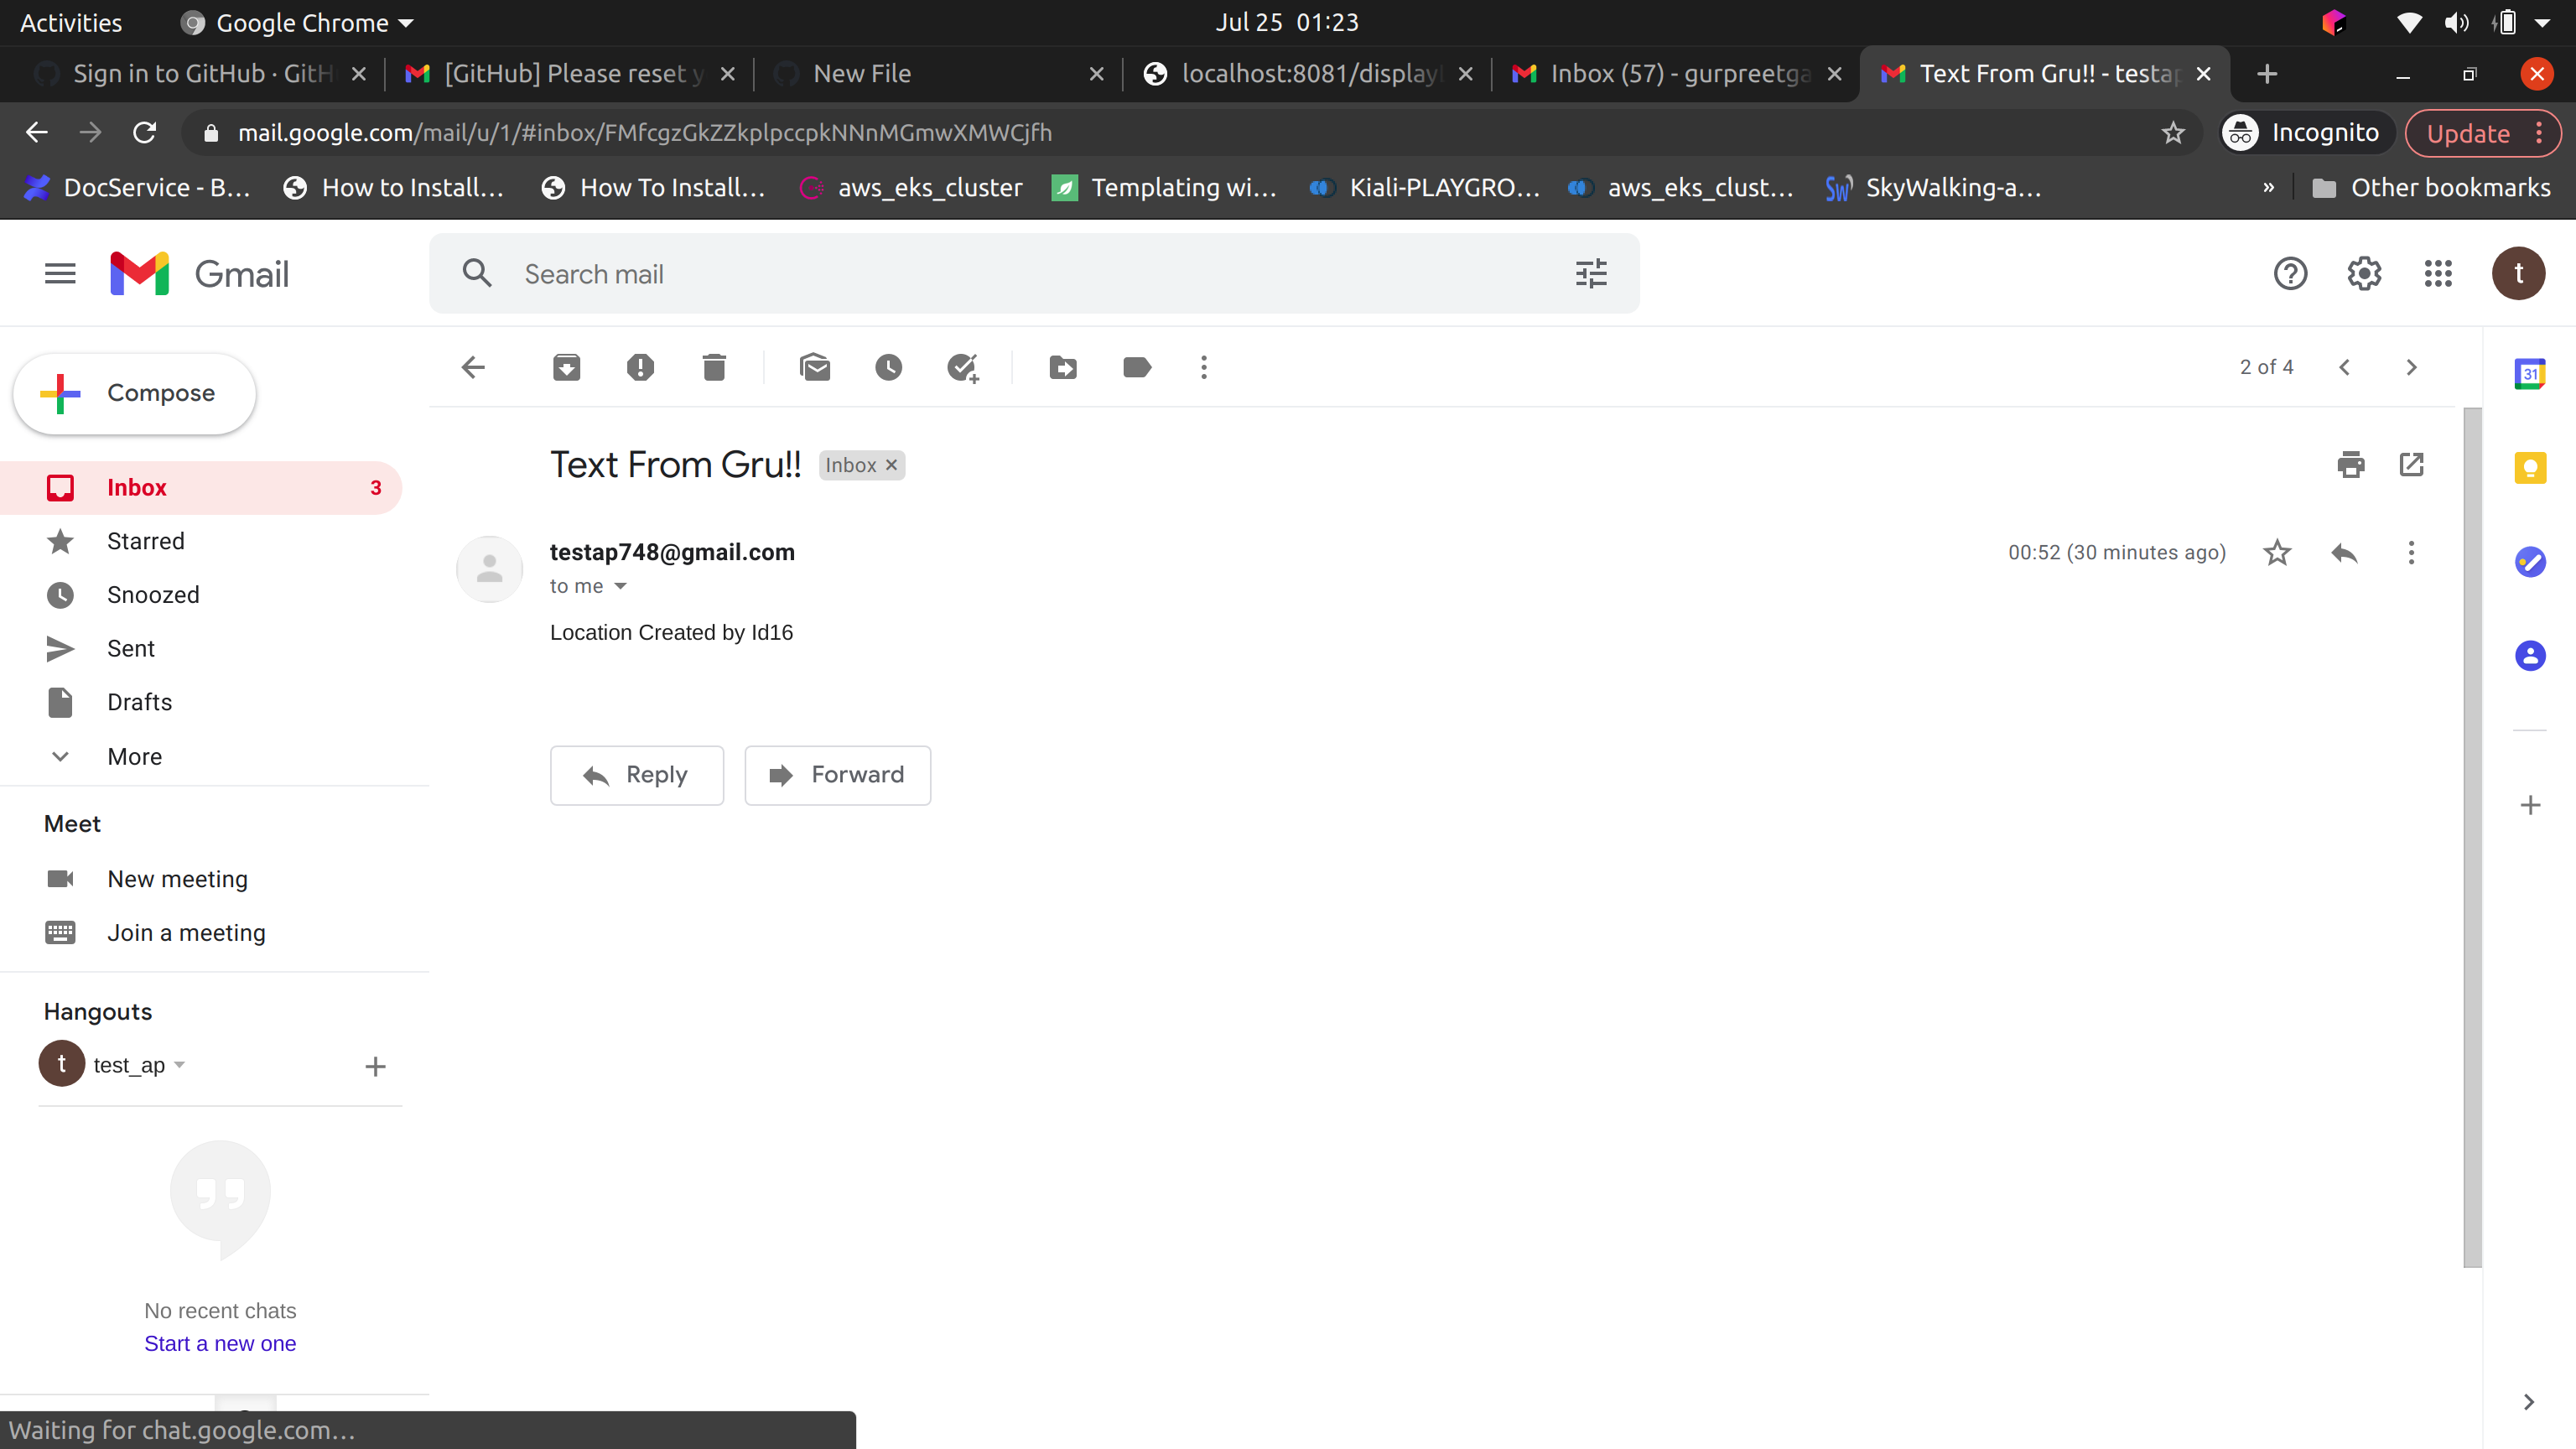
Task: Move the email to another folder
Action: pyautogui.click(x=1062, y=367)
